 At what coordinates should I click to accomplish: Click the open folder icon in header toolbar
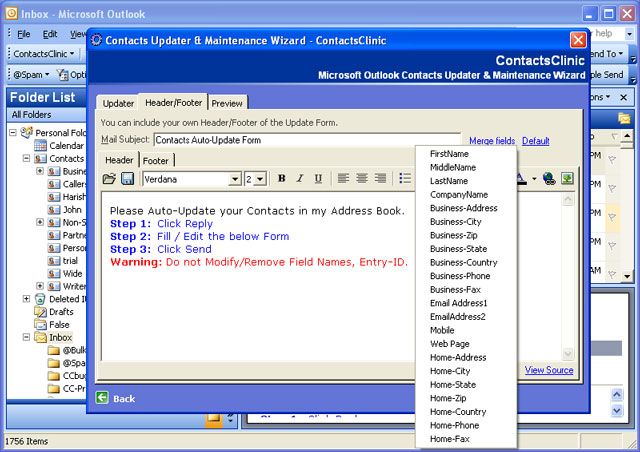109,179
